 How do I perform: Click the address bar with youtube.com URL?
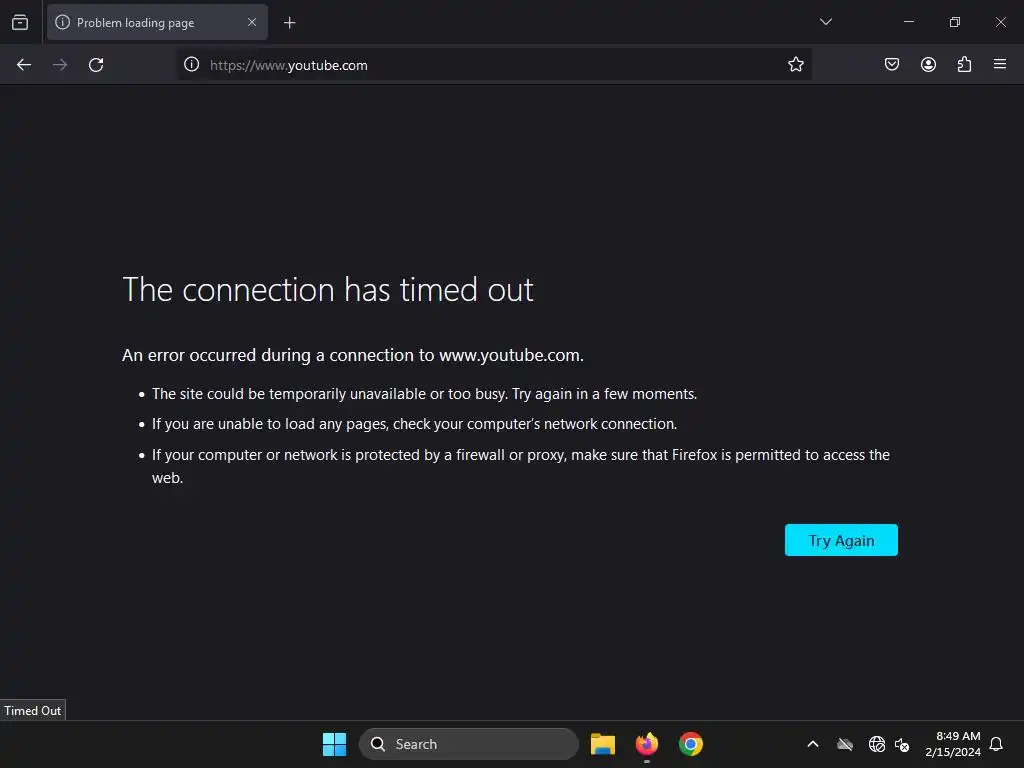[494, 65]
